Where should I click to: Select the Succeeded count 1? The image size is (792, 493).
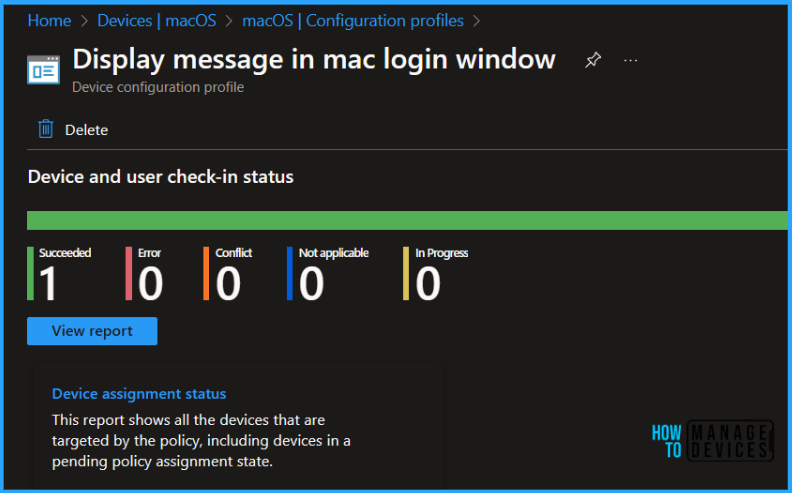tap(48, 283)
